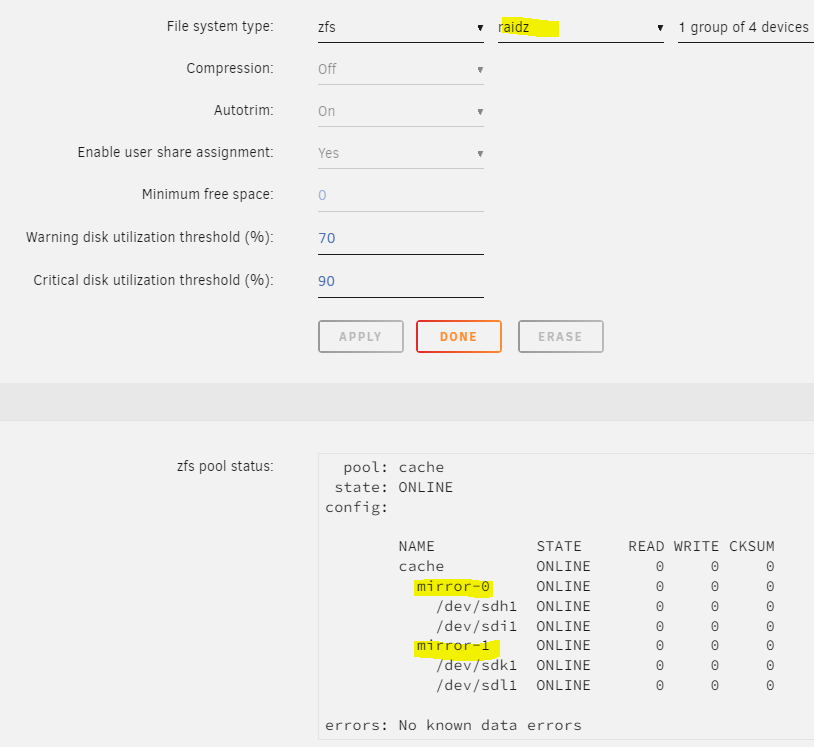The width and height of the screenshot is (814, 747).
Task: Click the 'state: ONLINE' line
Action: pyautogui.click(x=394, y=487)
